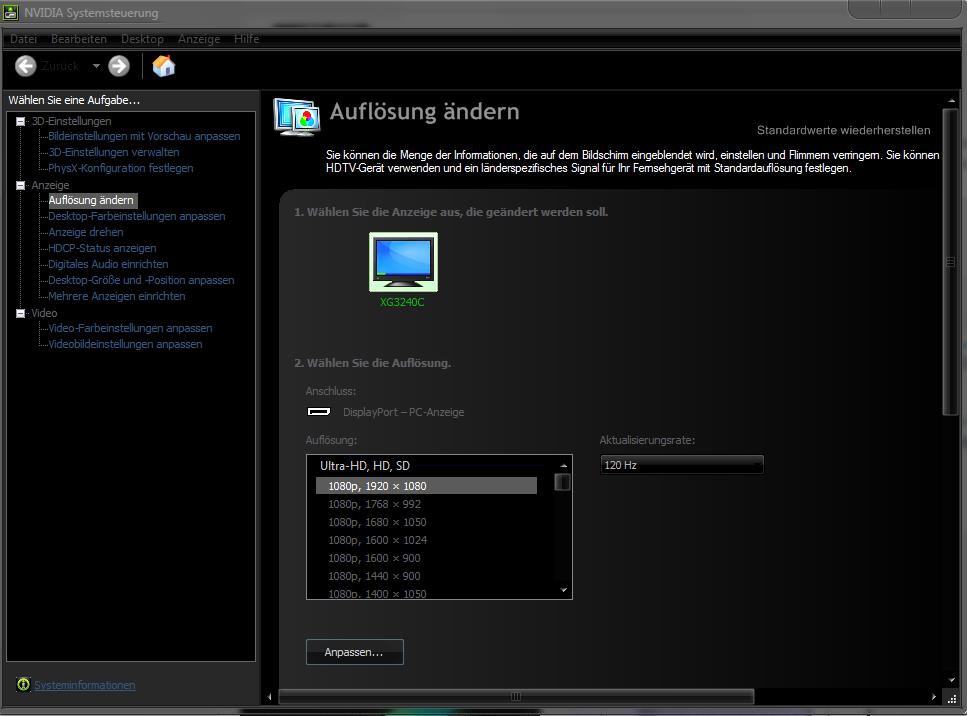967x716 pixels.
Task: Open the Anzeige menu
Action: pos(199,39)
